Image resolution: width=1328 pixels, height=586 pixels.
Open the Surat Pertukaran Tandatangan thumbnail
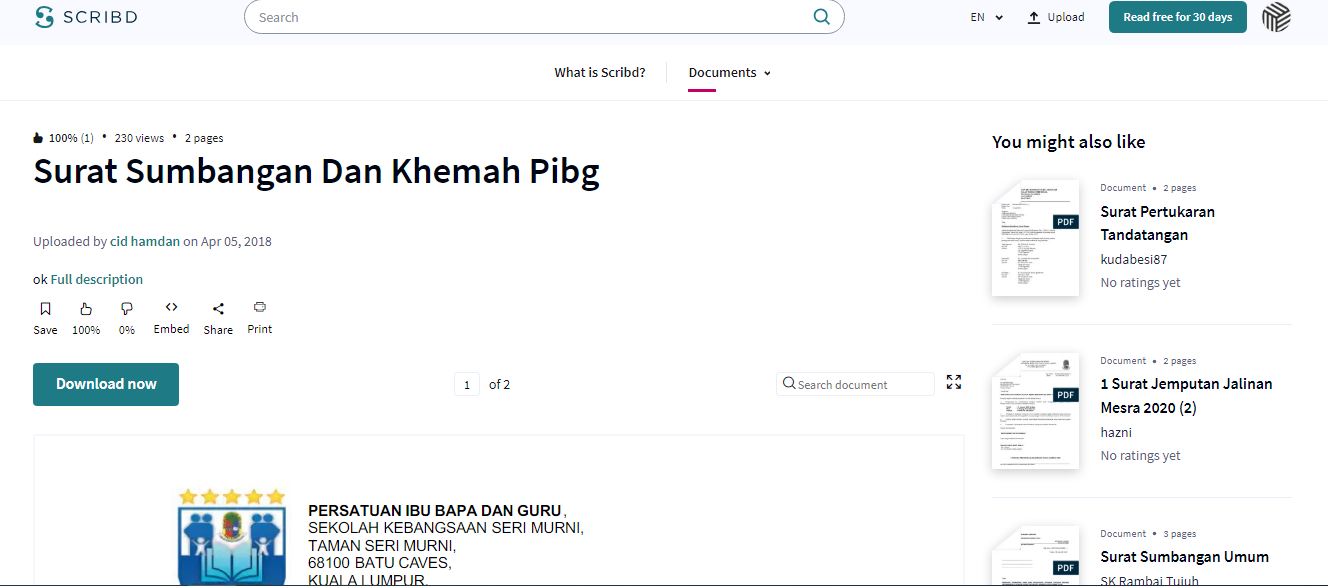click(1035, 237)
